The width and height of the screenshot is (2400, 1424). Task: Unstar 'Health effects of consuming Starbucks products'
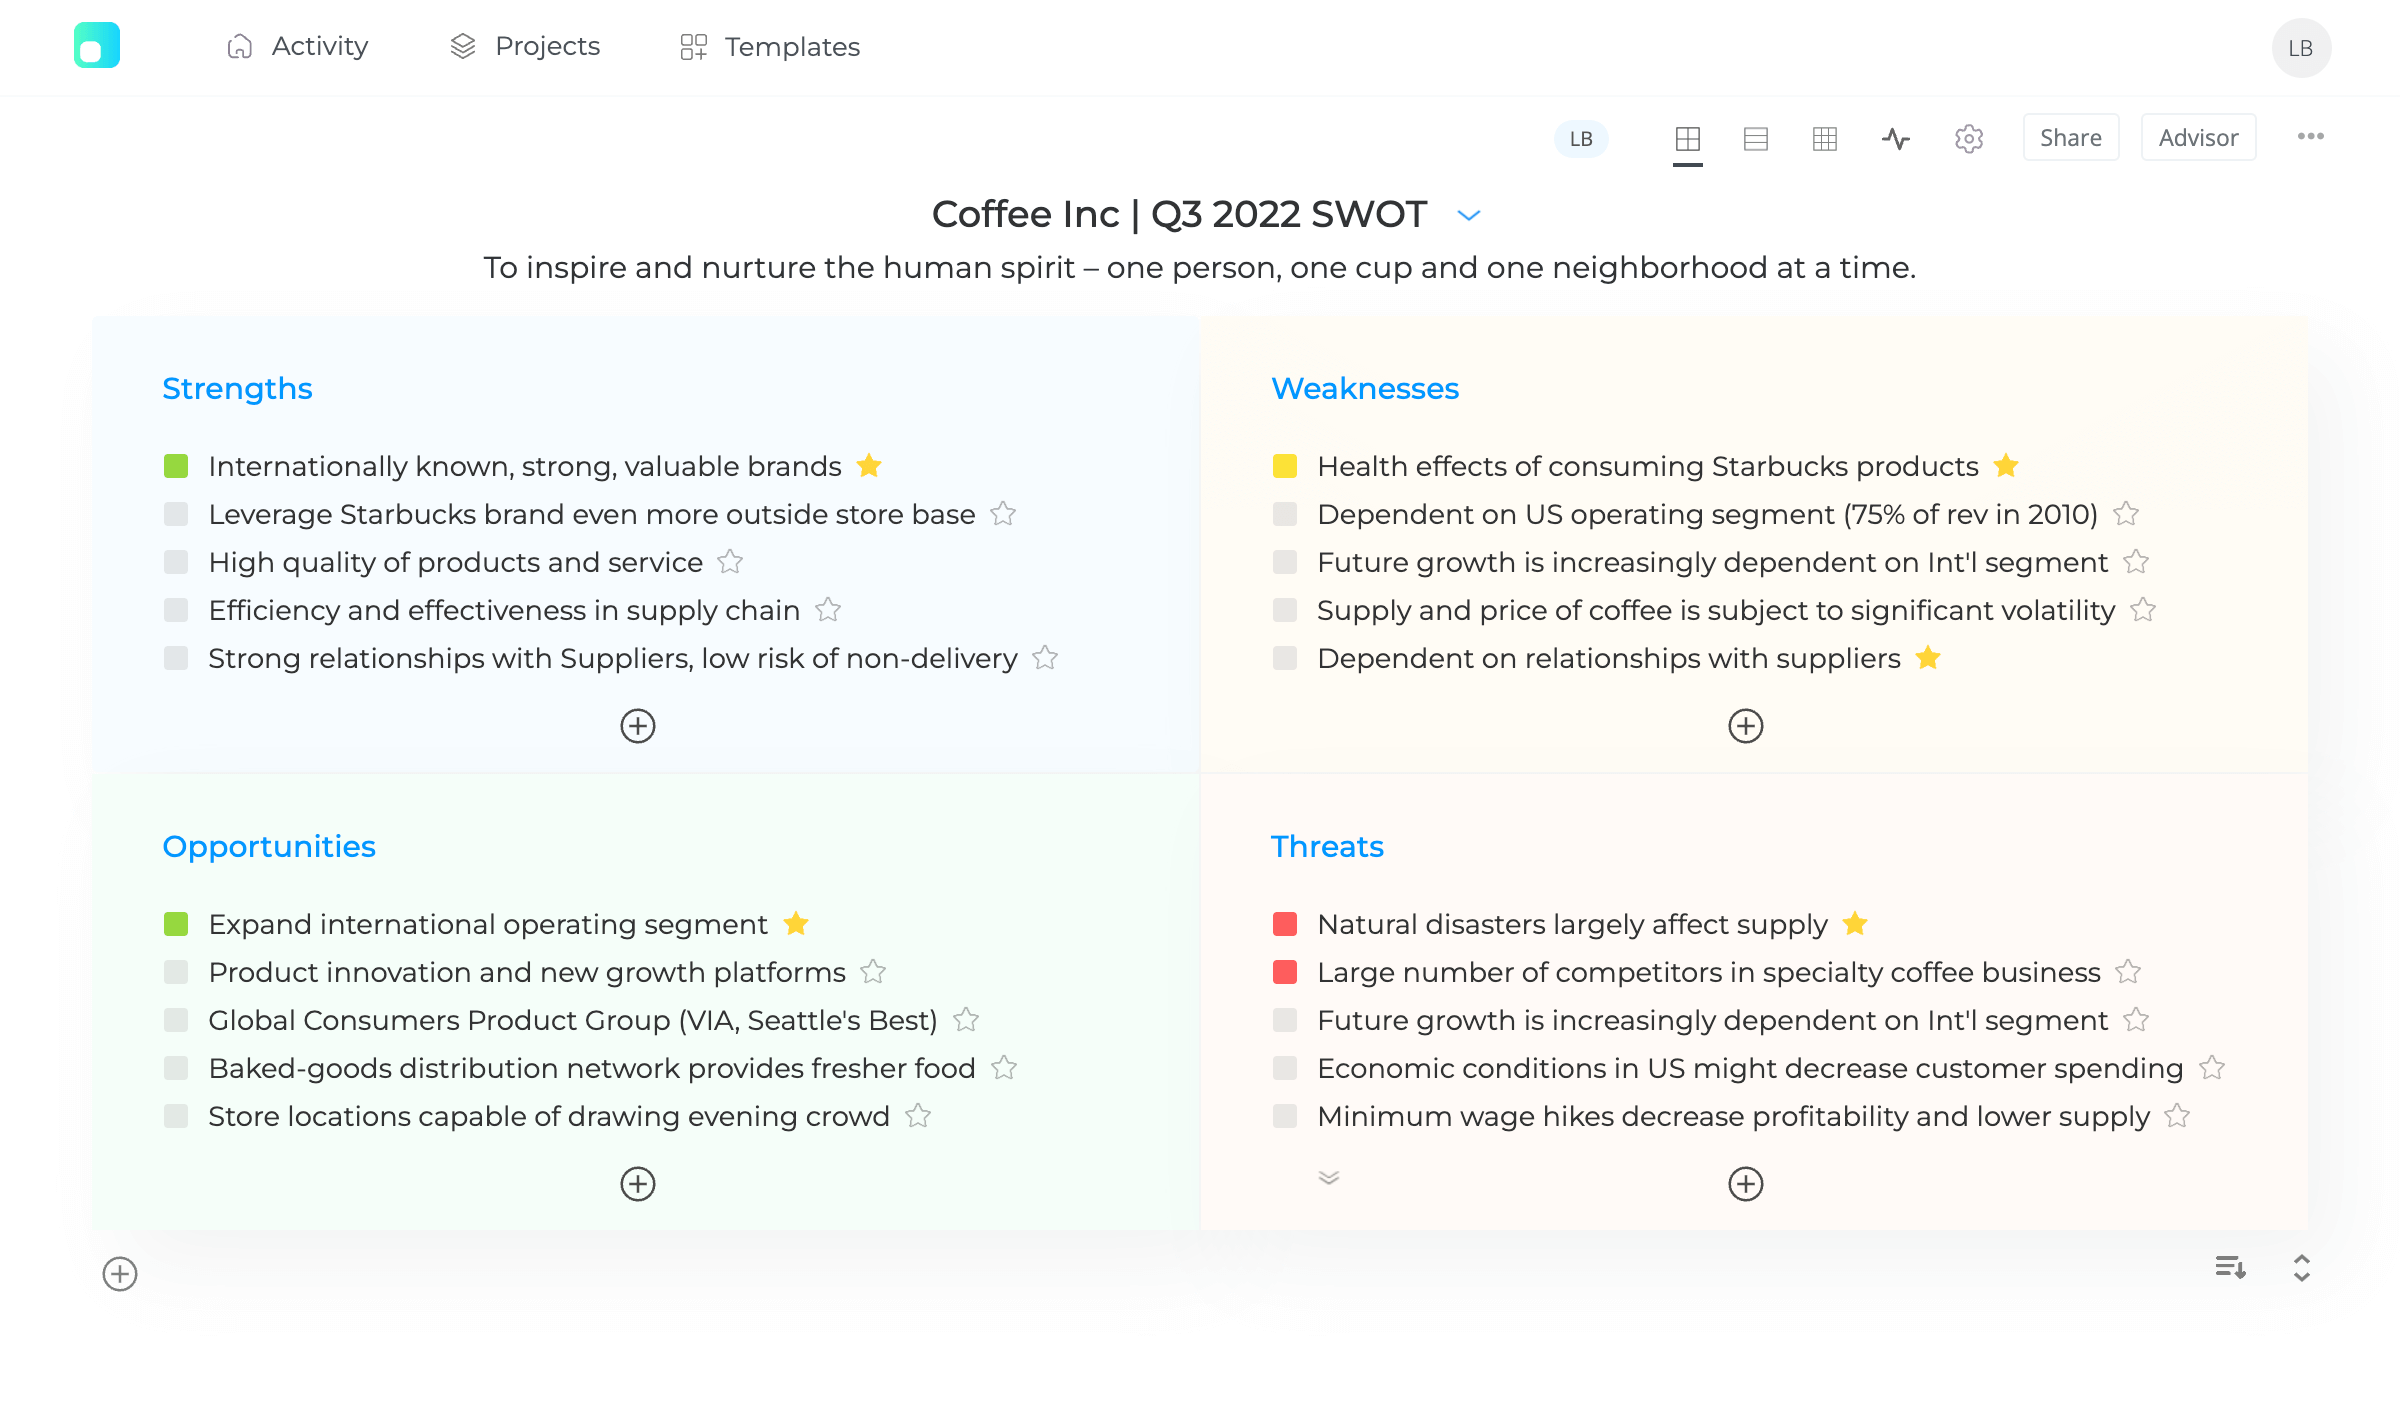coord(2006,466)
